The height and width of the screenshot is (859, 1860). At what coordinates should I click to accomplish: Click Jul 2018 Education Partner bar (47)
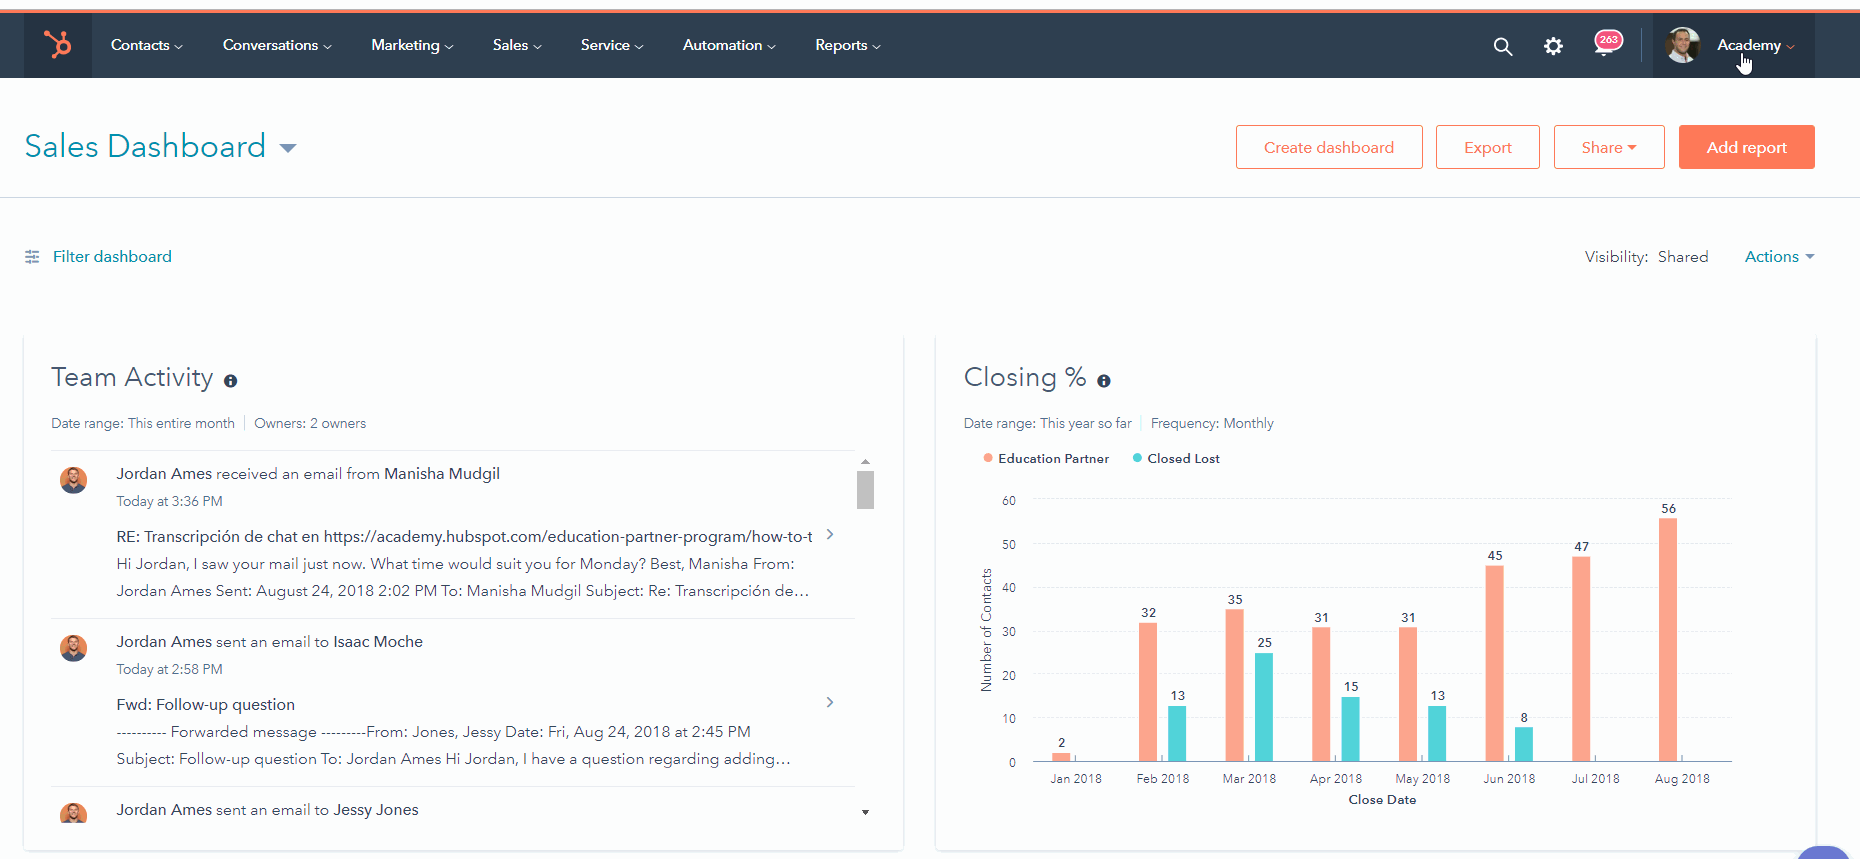point(1581,659)
